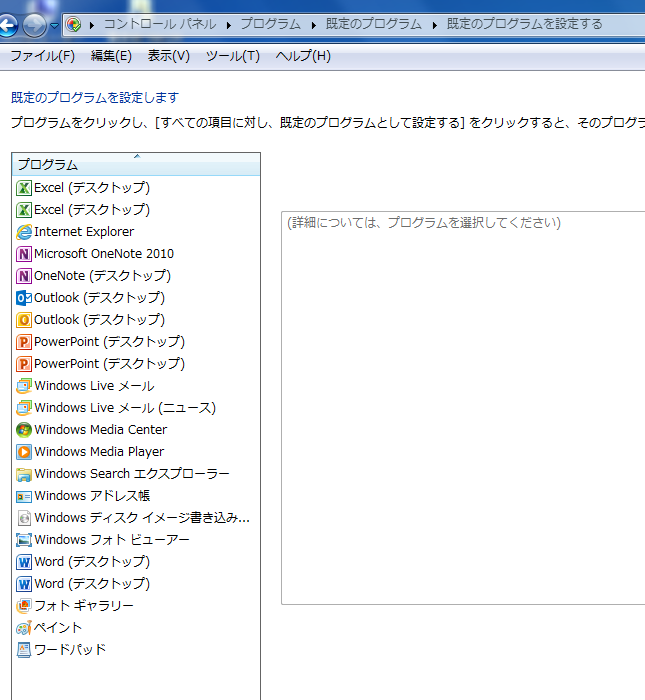
Task: Click the Forward navigation arrow button
Action: (x=34, y=25)
